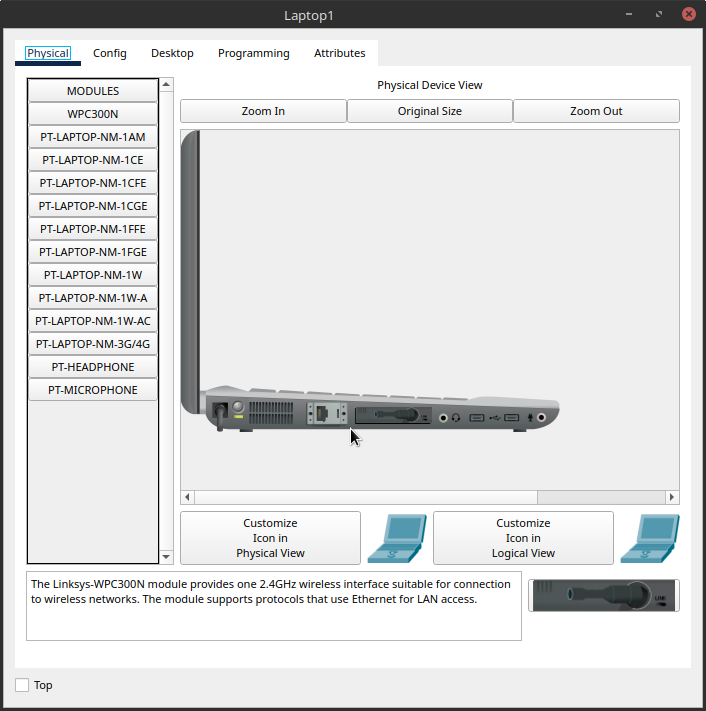
Task: Click the laptop icon beside Physical View customize
Action: (x=396, y=538)
